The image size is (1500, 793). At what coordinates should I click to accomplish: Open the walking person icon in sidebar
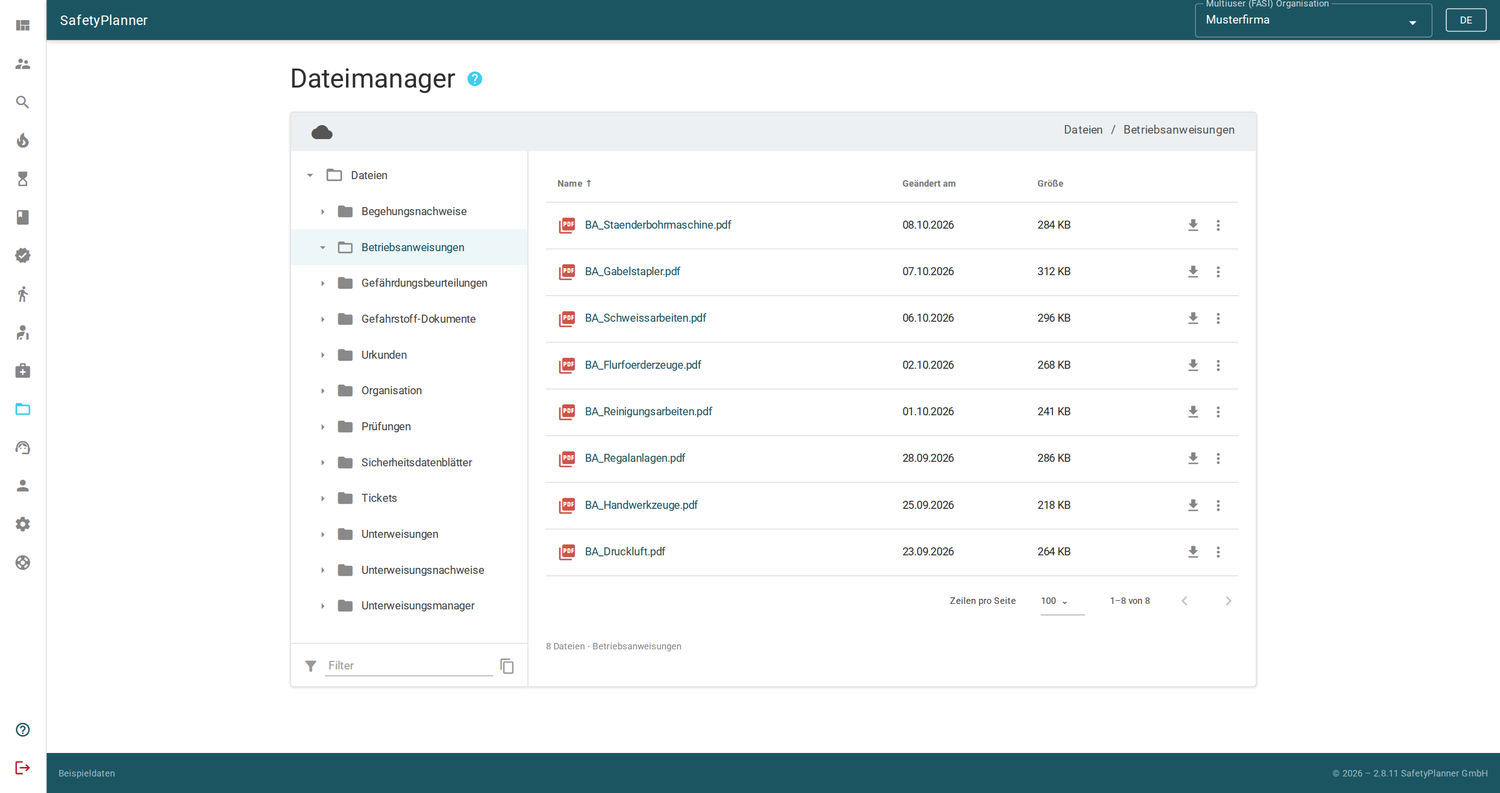point(22,294)
